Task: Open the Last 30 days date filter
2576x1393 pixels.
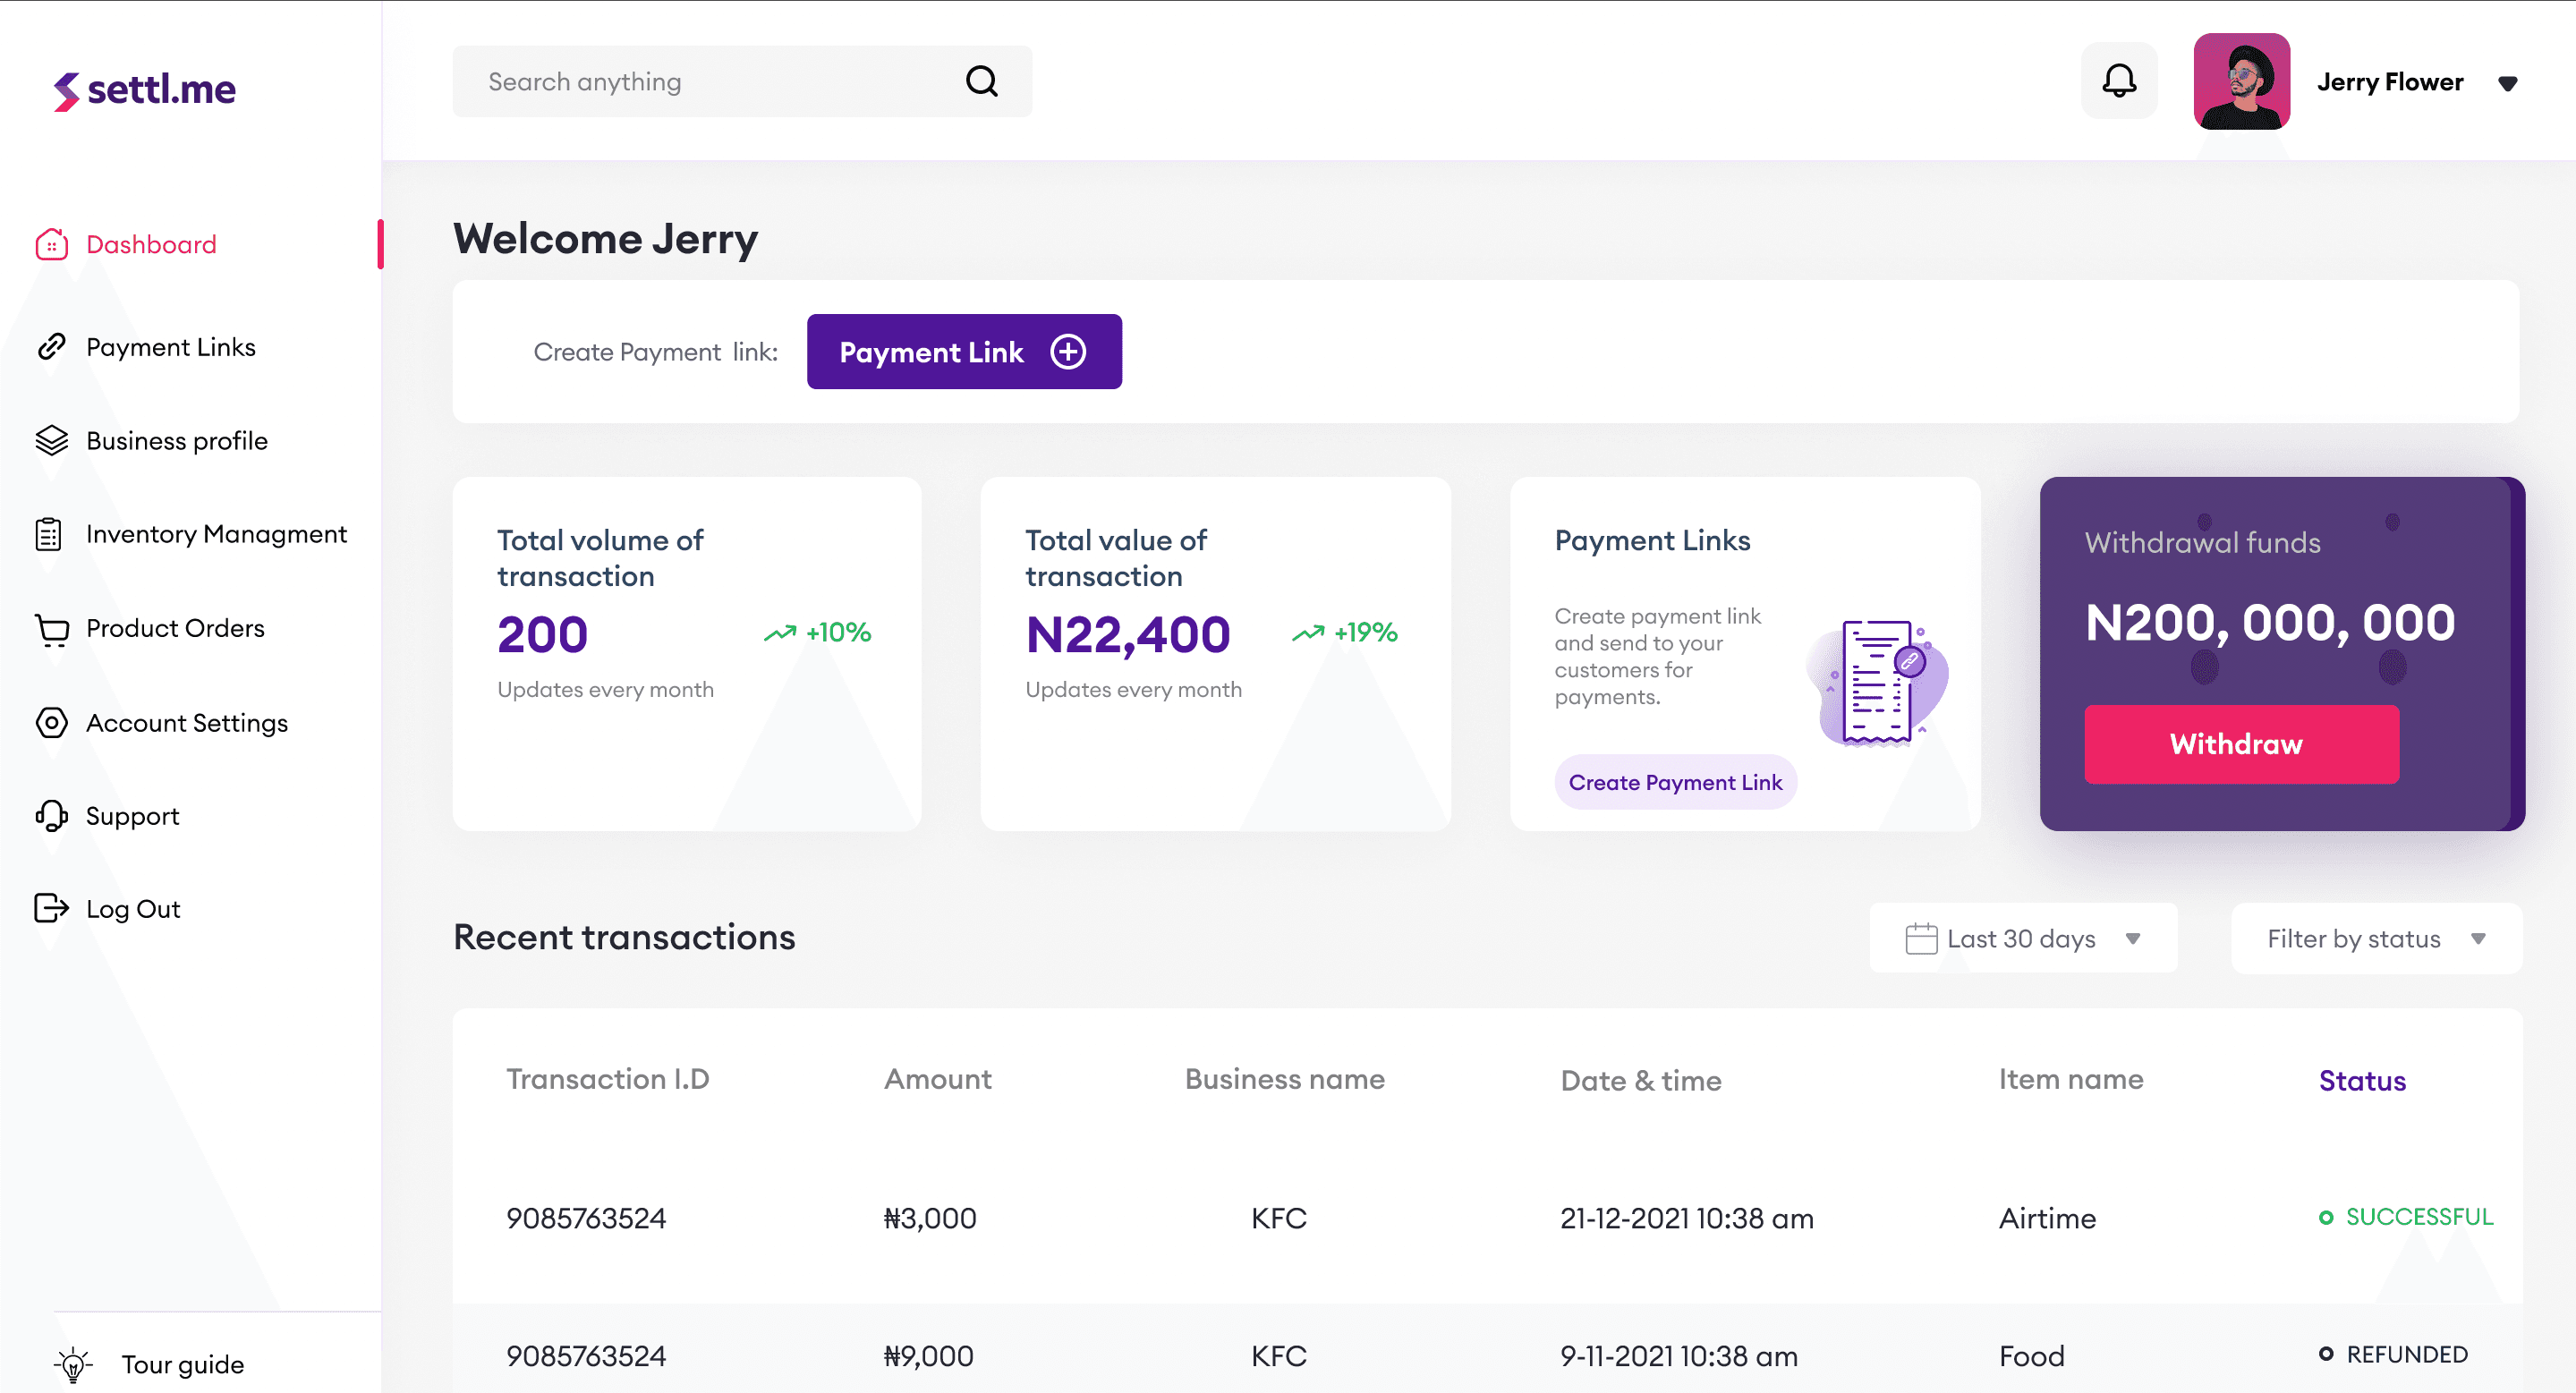Action: 2022,938
